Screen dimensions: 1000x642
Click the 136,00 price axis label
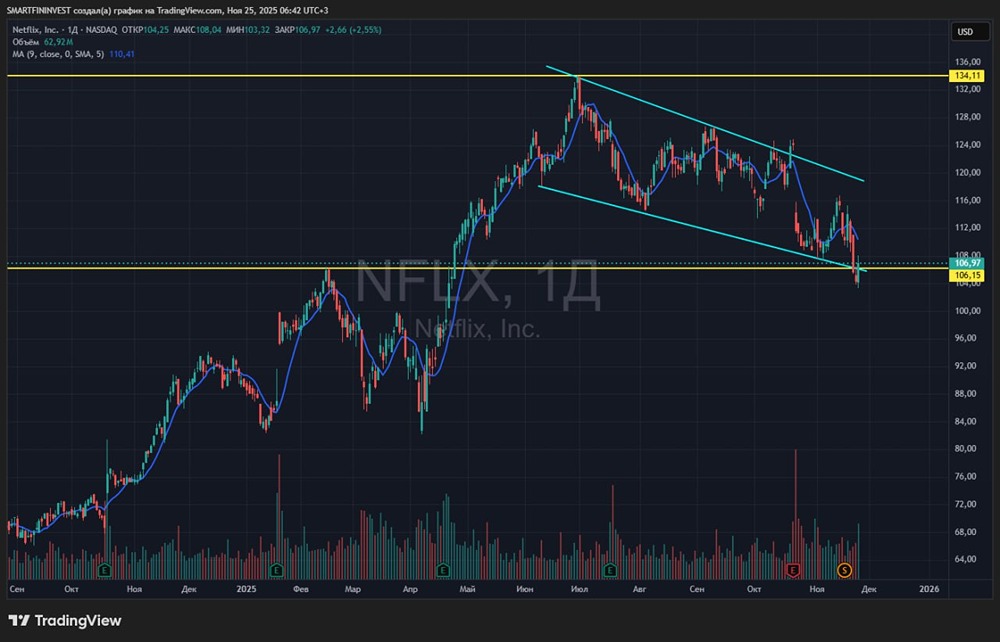[967, 62]
